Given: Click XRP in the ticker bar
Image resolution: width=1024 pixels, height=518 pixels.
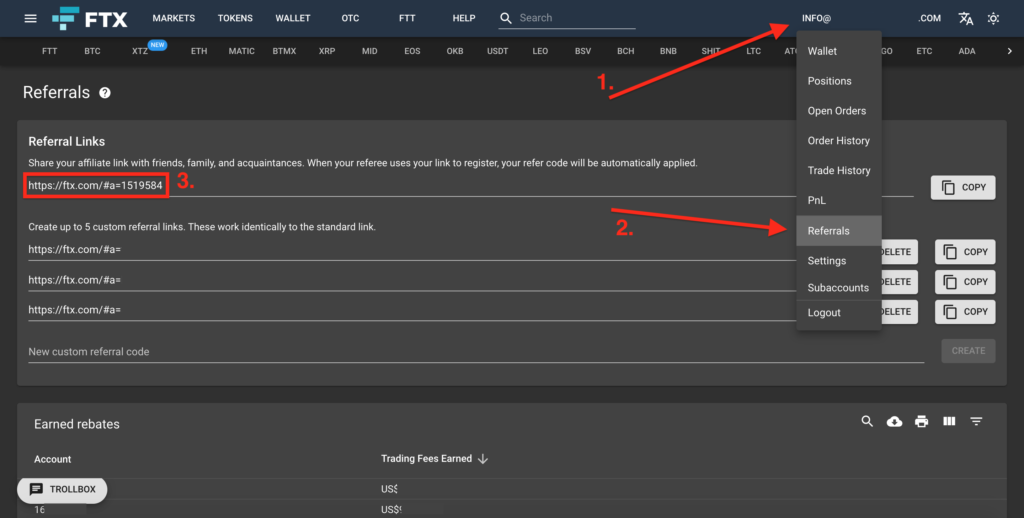Looking at the screenshot, I should [327, 51].
